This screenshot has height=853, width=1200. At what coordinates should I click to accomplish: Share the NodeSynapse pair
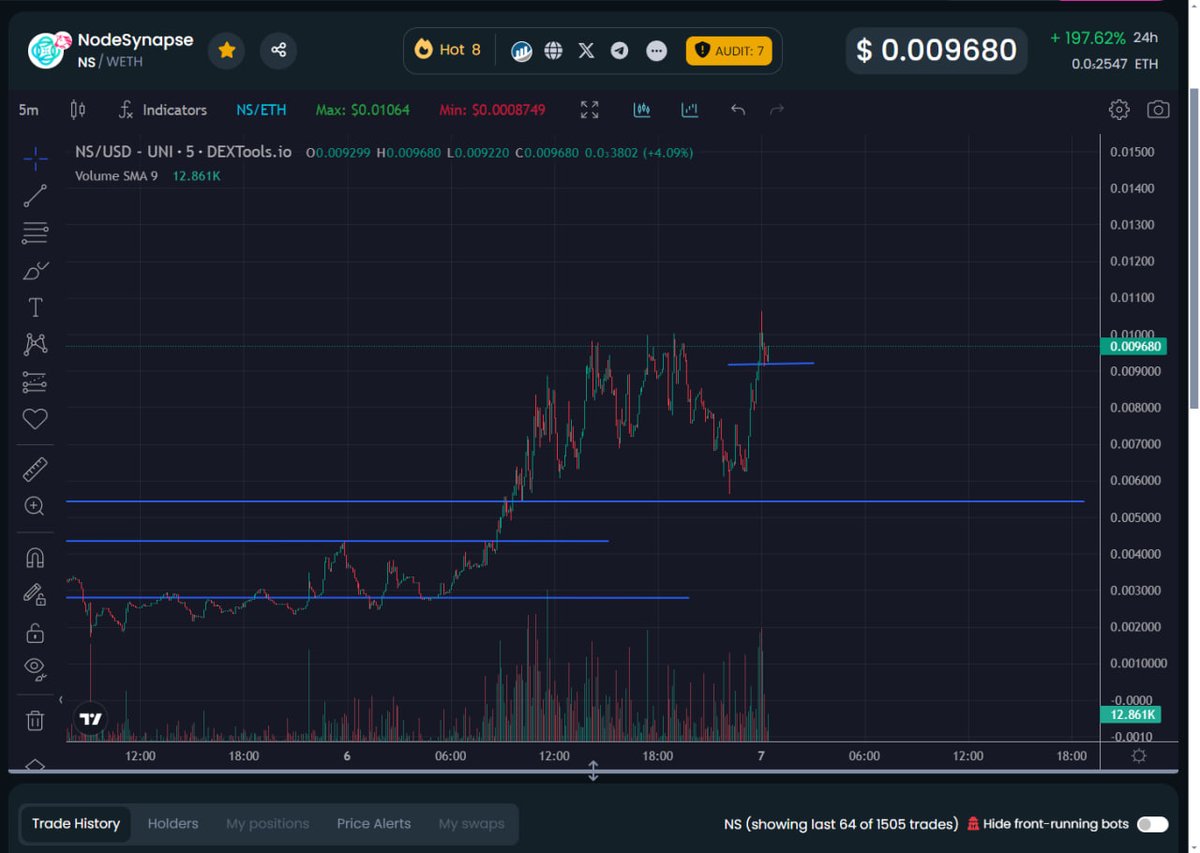[279, 50]
